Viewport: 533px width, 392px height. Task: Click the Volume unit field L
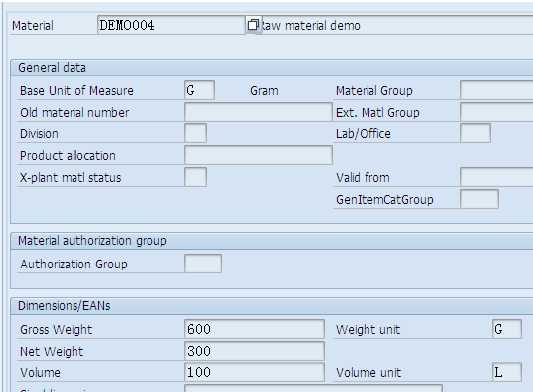[x=506, y=372]
